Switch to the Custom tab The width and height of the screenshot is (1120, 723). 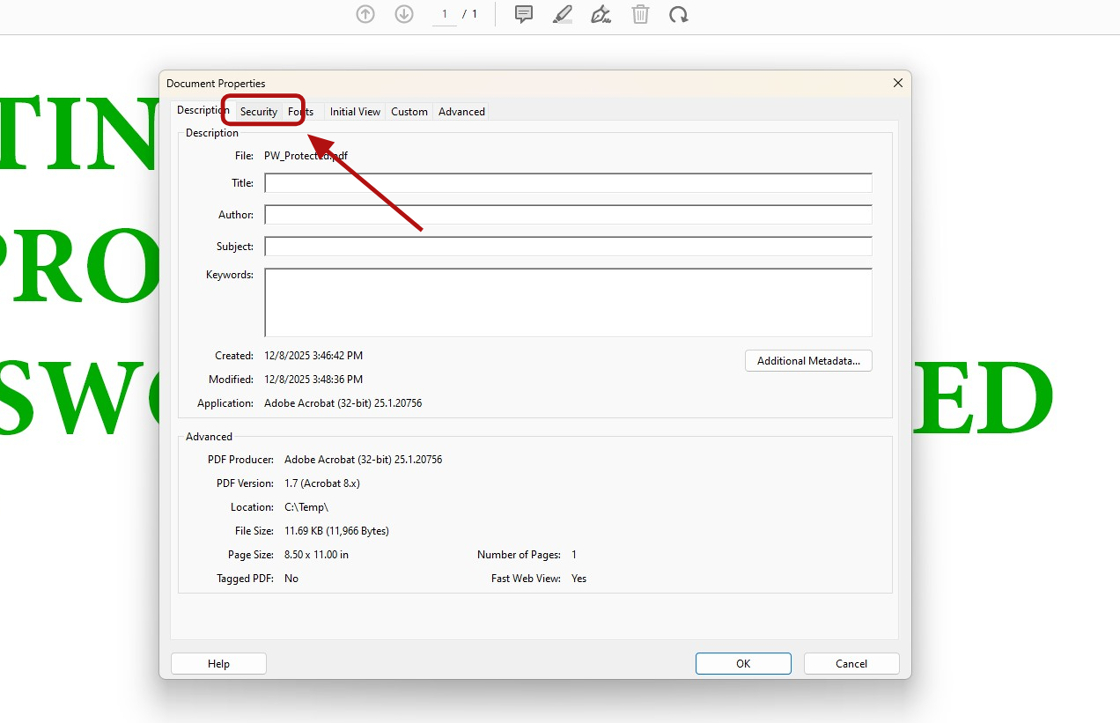(x=409, y=111)
